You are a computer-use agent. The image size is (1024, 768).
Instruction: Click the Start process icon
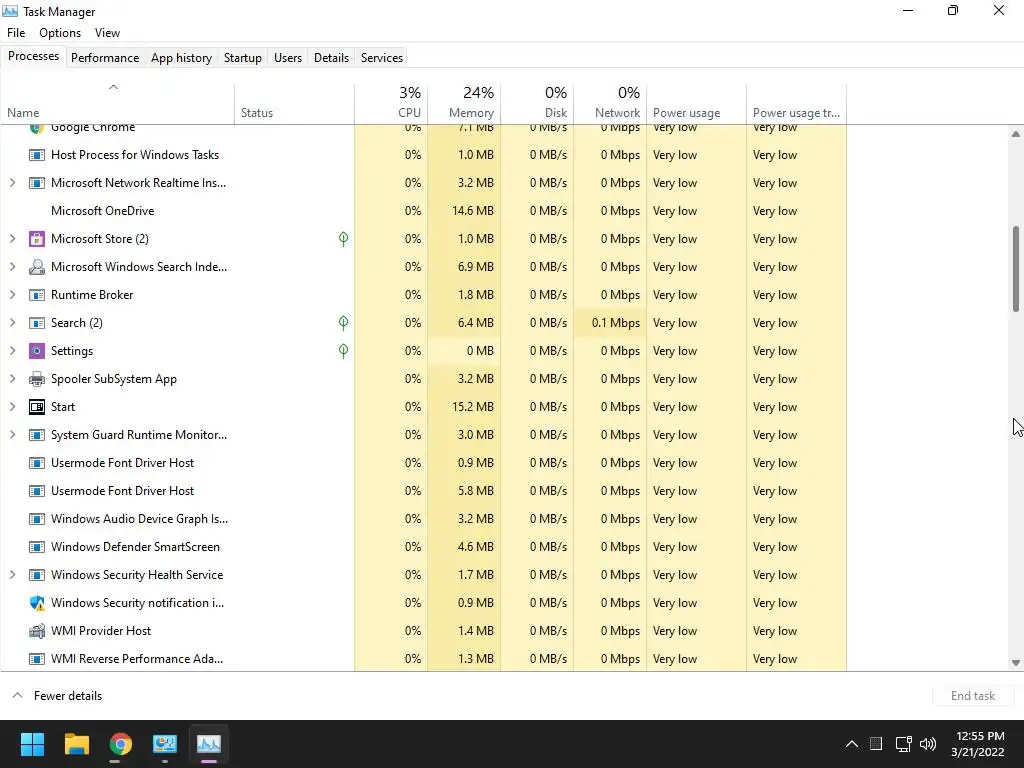tap(37, 407)
